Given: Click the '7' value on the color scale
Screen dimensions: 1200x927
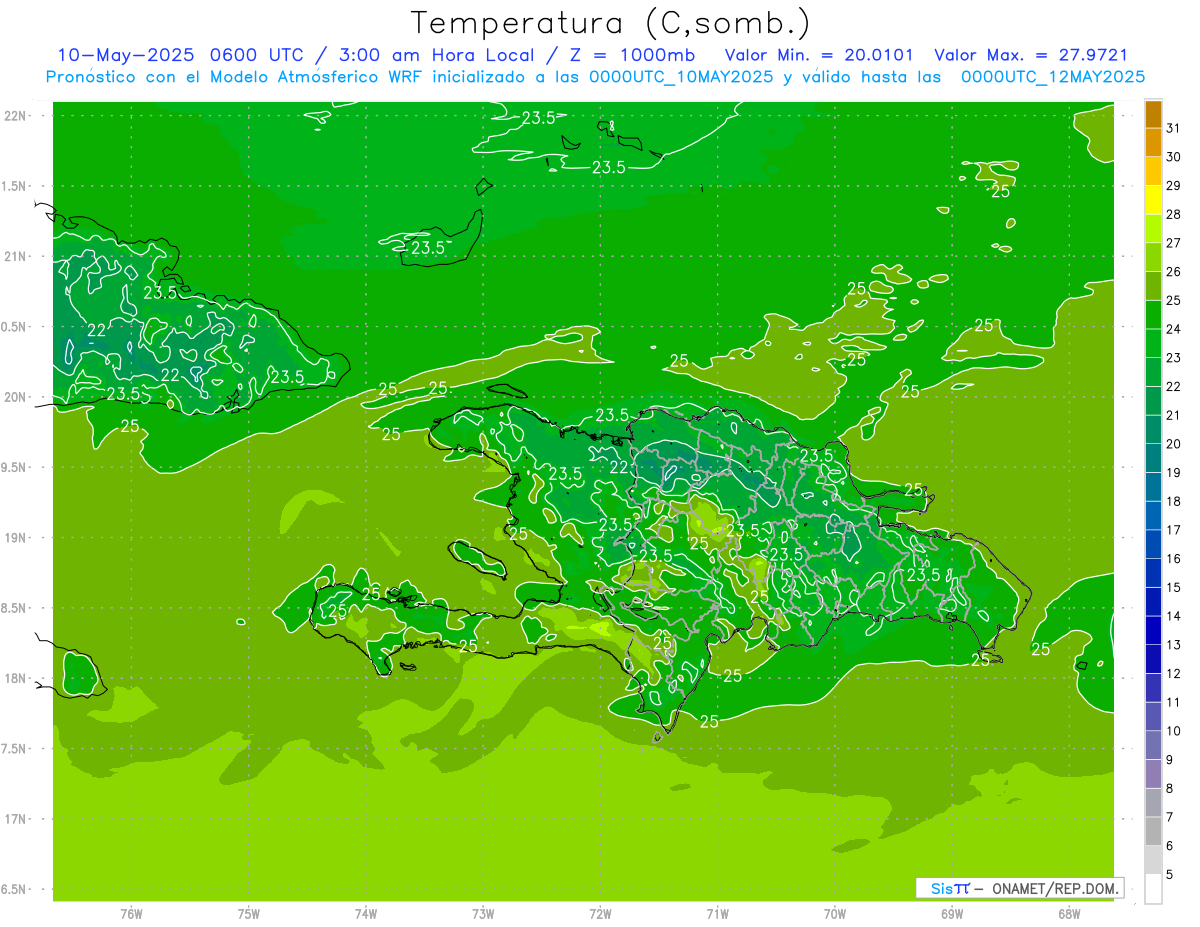Looking at the screenshot, I should pyautogui.click(x=1170, y=817).
